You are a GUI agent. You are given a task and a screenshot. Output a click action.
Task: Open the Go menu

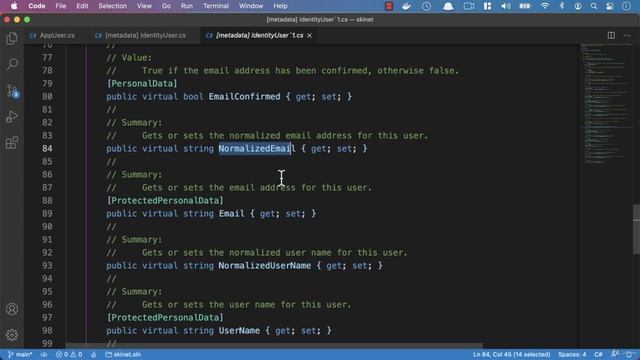pyautogui.click(x=166, y=6)
